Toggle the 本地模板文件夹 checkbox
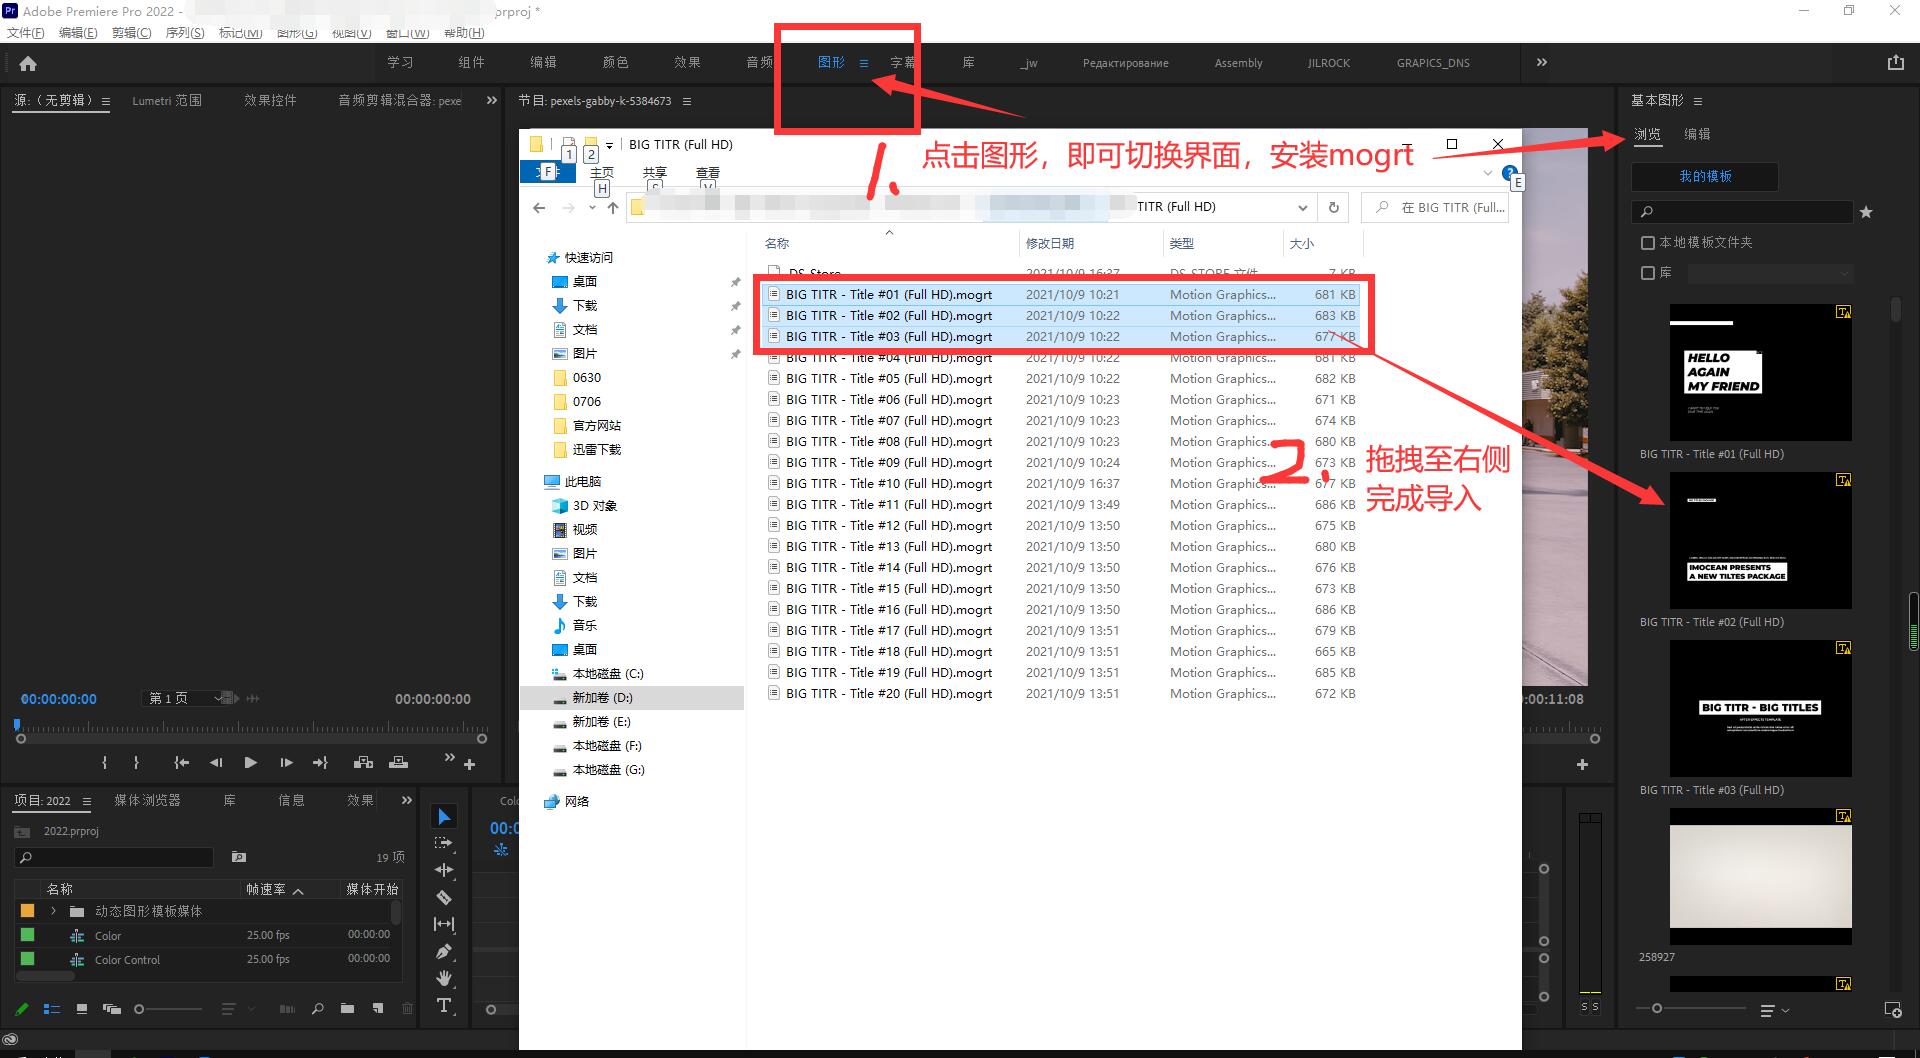The image size is (1920, 1058). pos(1648,243)
